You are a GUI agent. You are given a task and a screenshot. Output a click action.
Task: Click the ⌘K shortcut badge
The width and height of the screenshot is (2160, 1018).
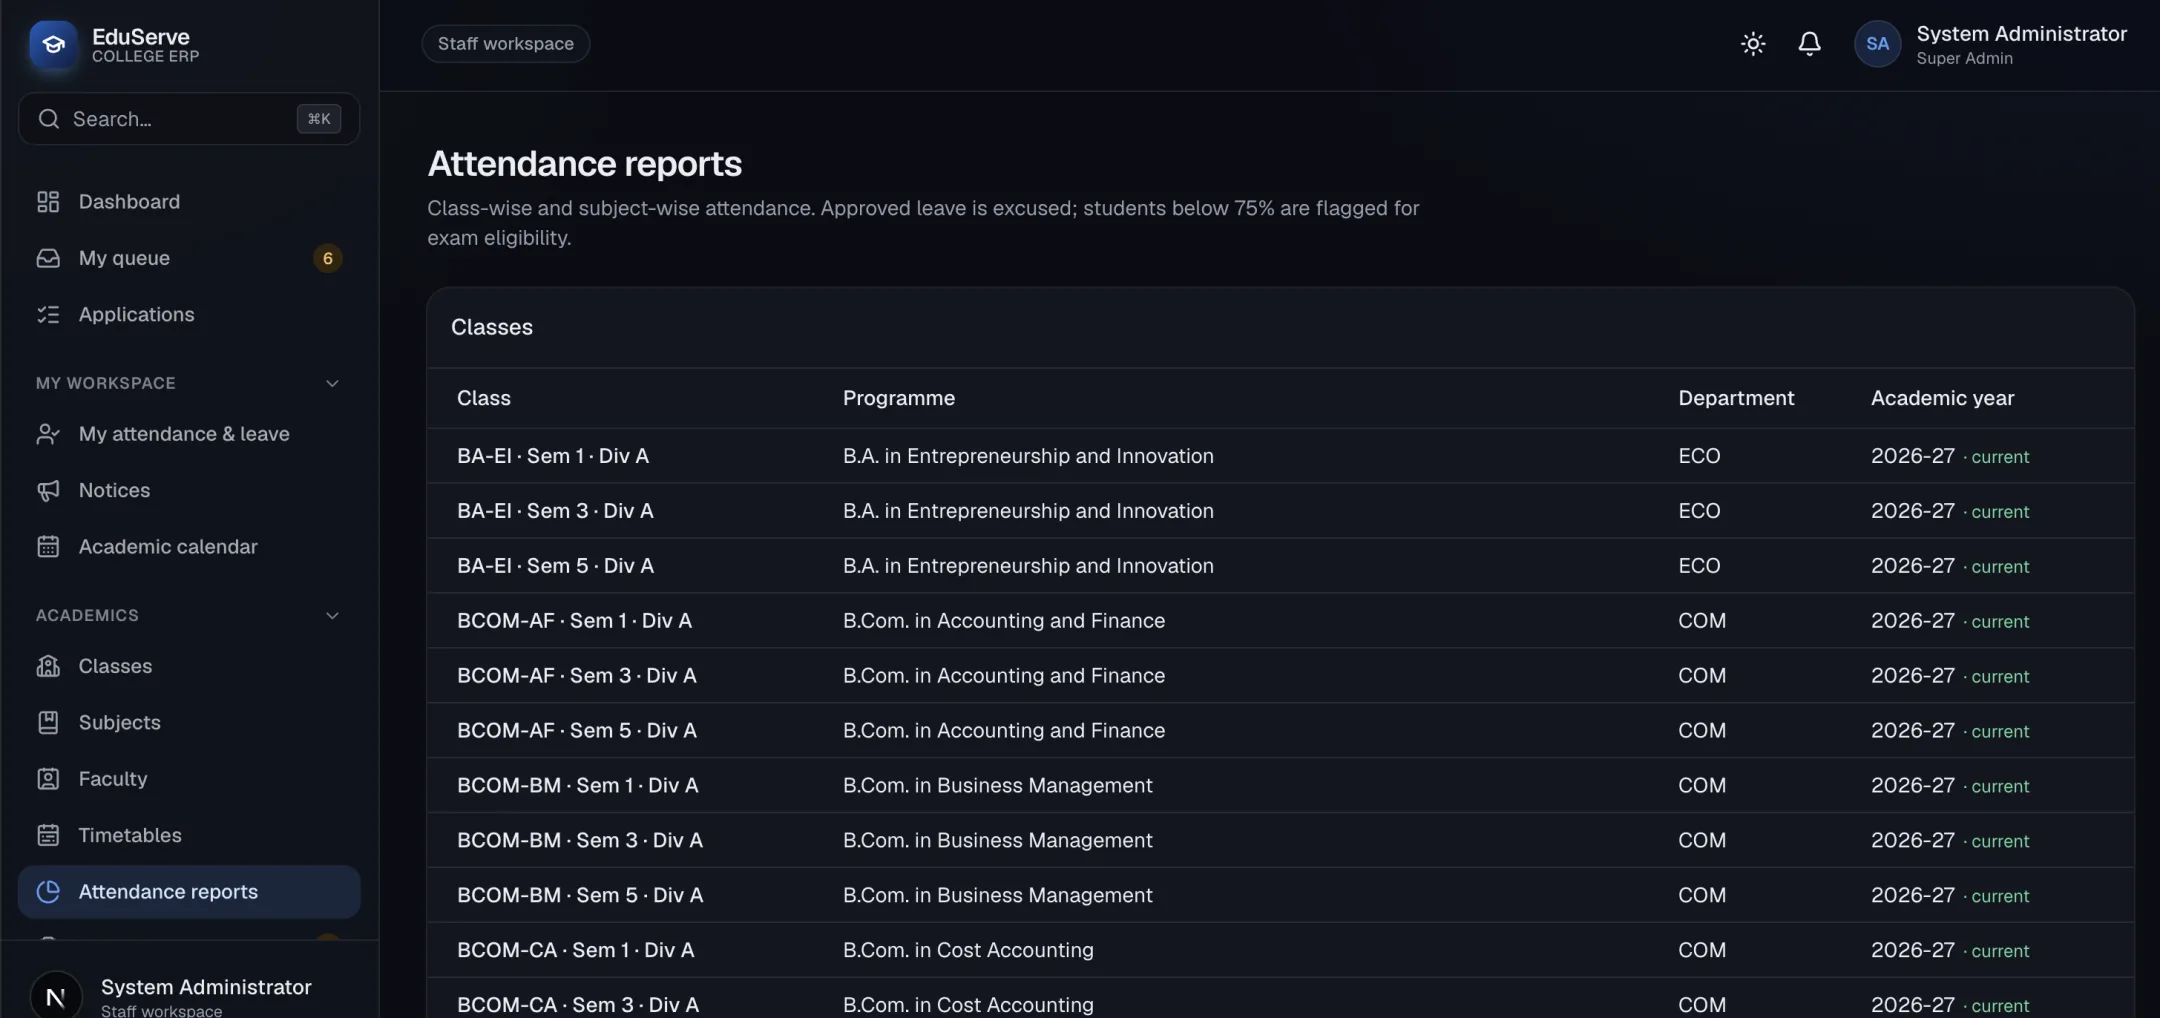319,119
